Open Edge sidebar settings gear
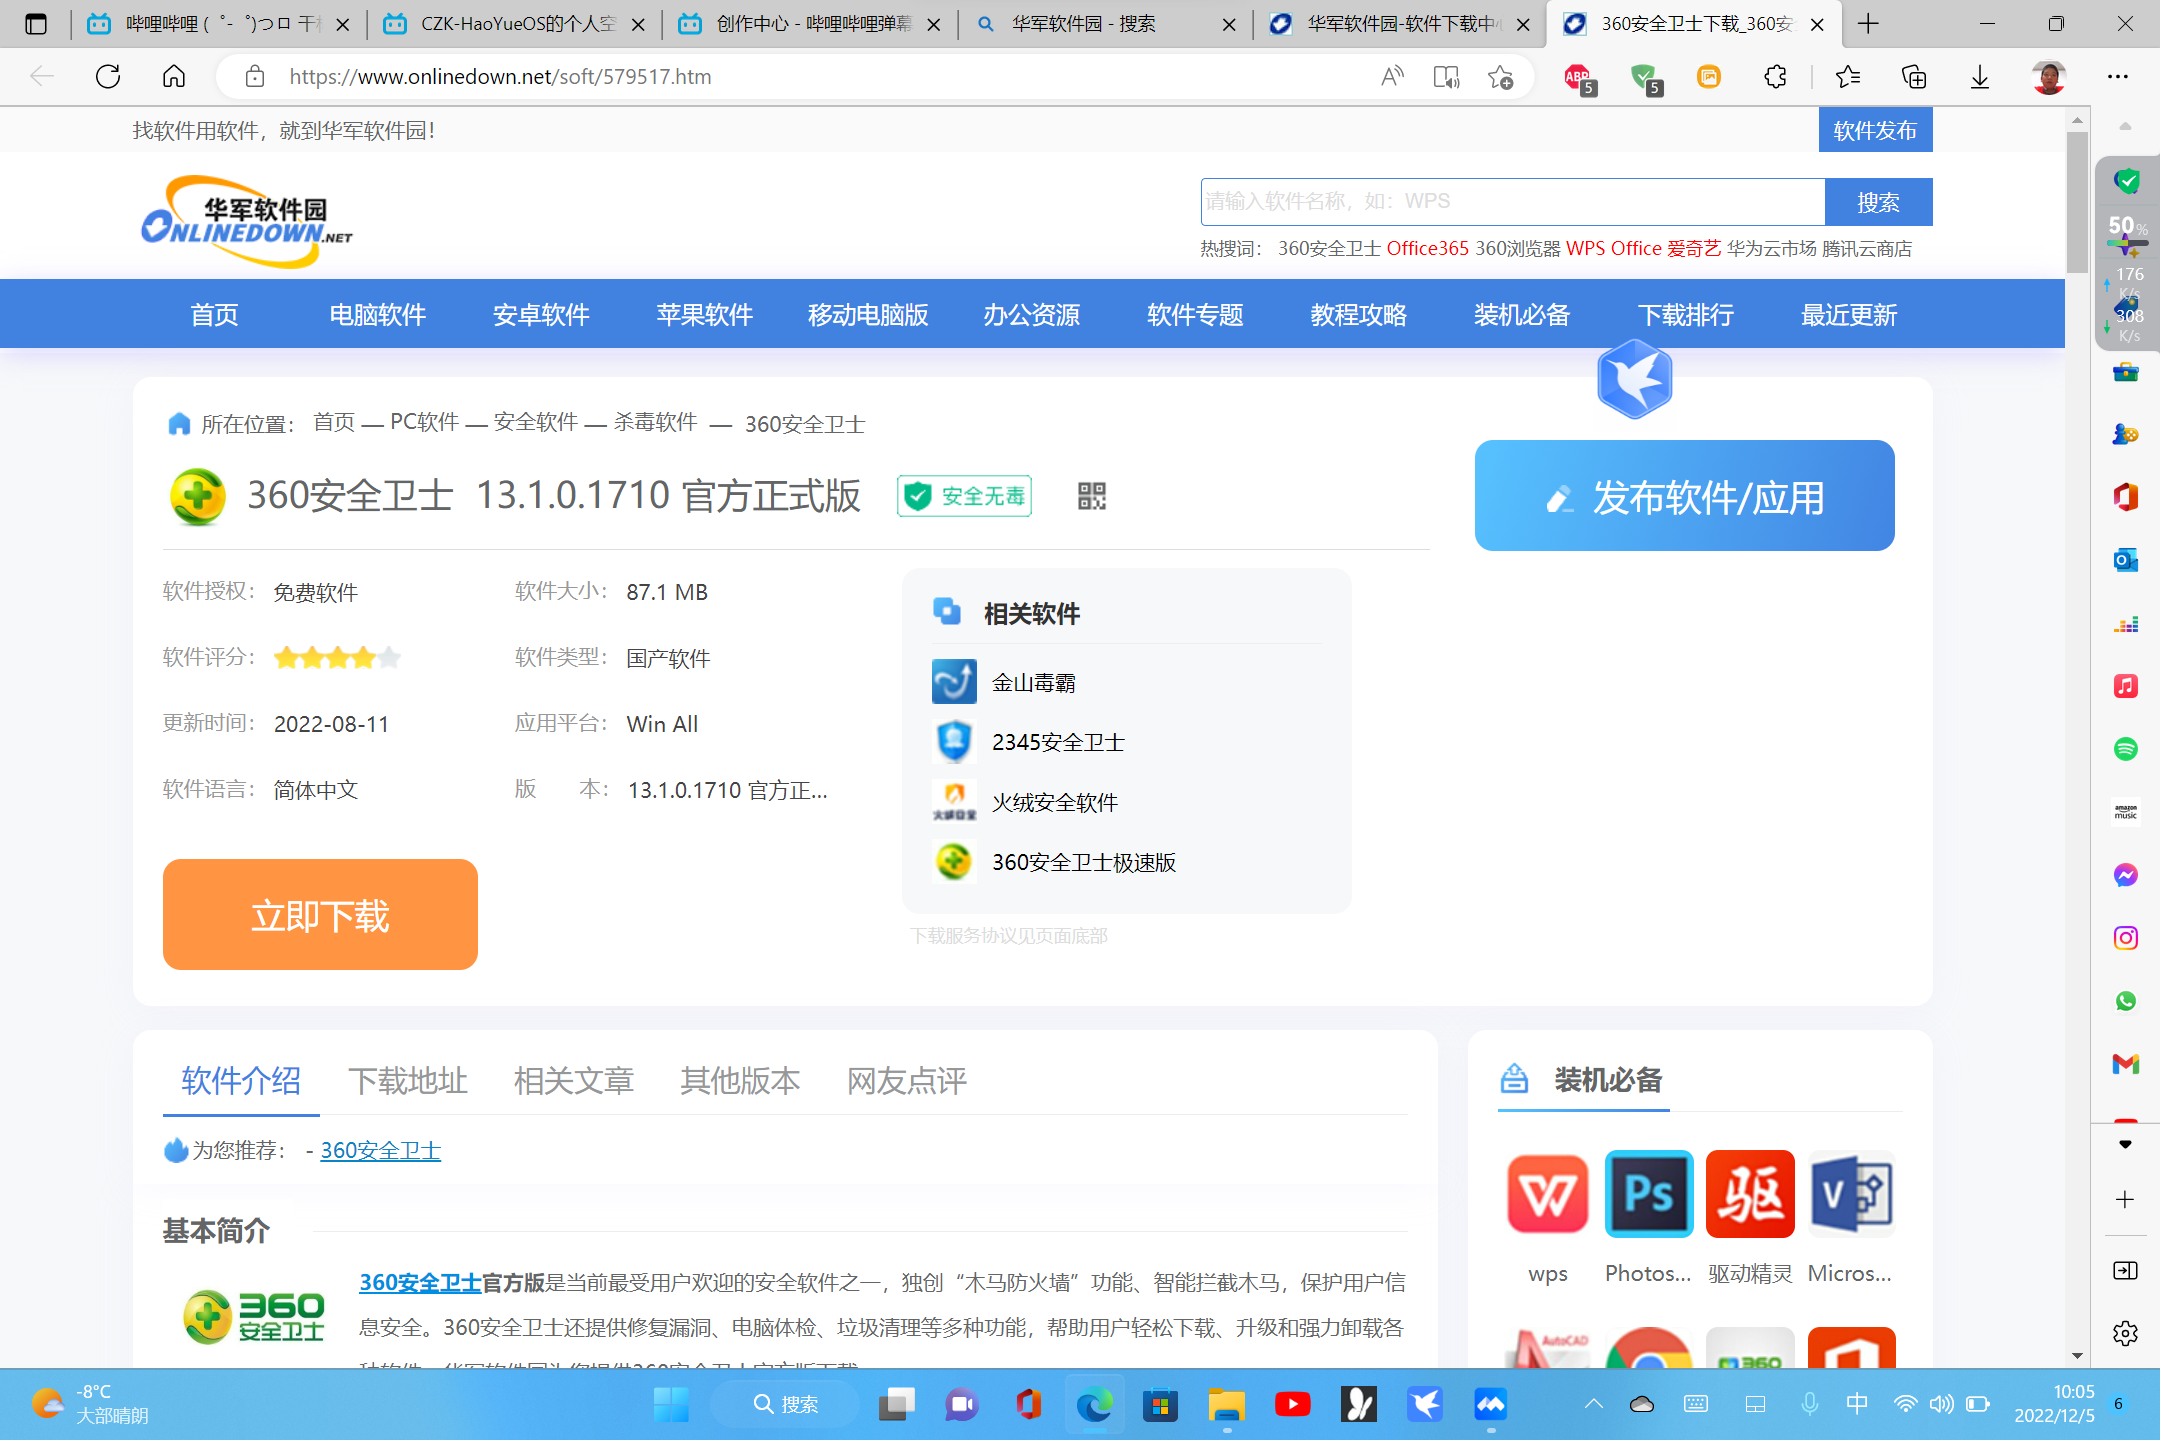 pos(2126,1333)
